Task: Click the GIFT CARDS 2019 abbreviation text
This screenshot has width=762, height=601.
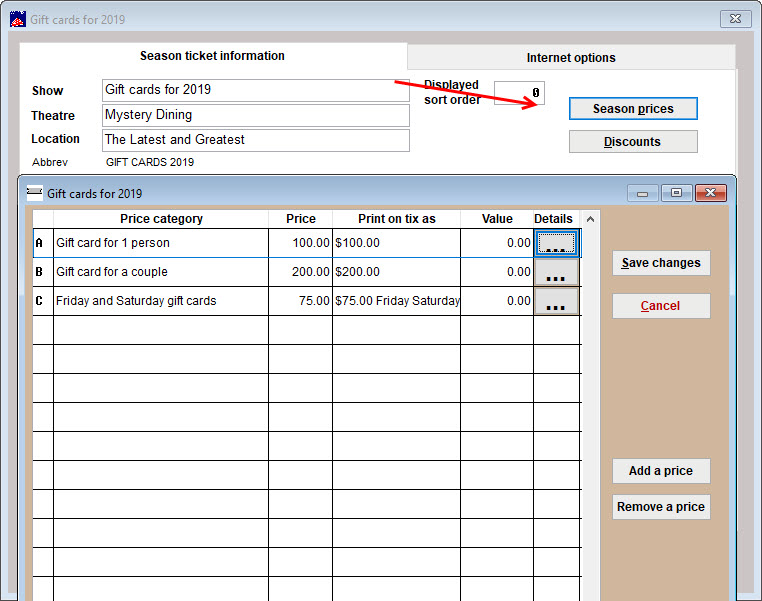Action: [150, 162]
